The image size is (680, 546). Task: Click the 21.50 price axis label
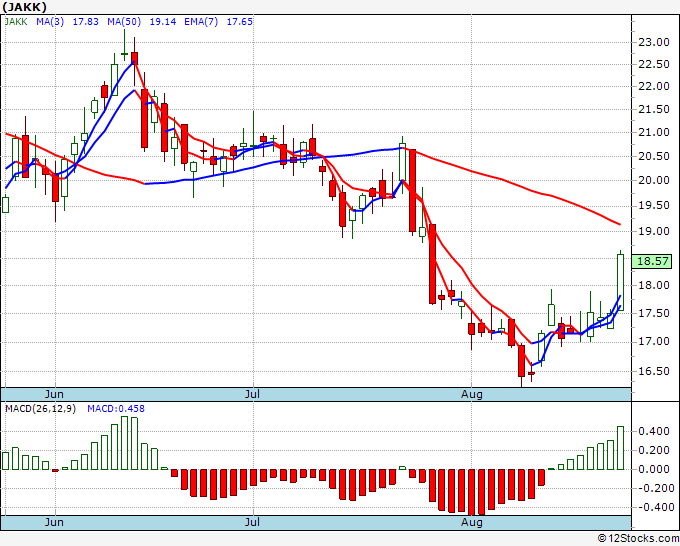654,109
